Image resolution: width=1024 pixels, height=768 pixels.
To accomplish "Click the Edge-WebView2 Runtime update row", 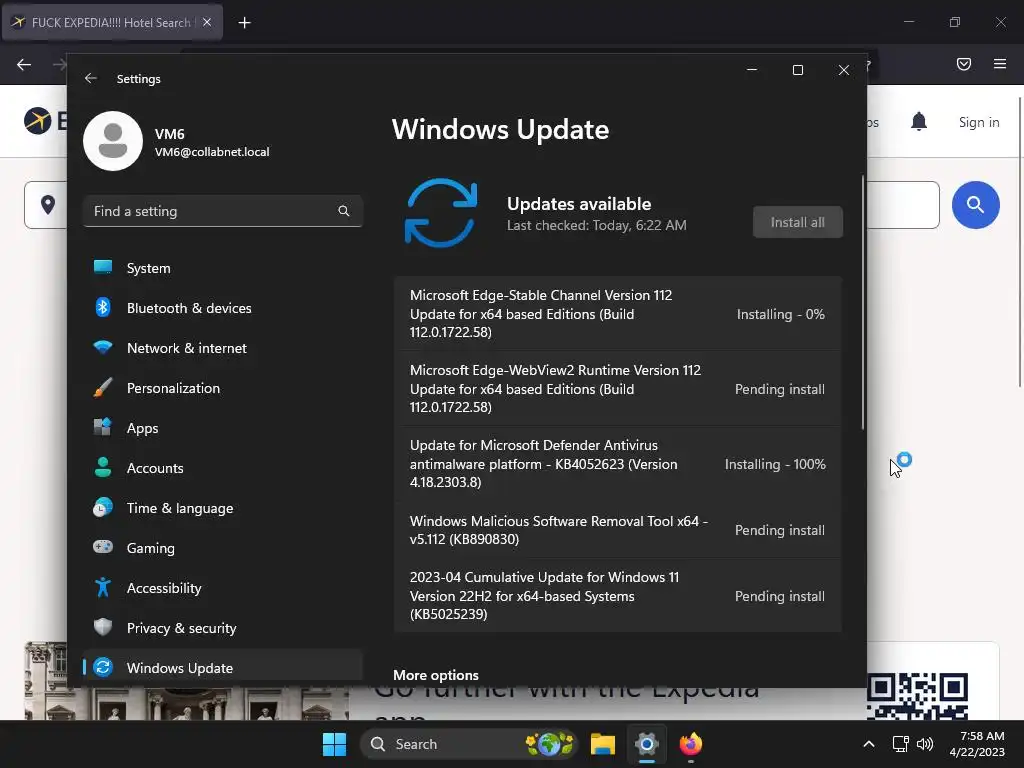I will click(618, 389).
